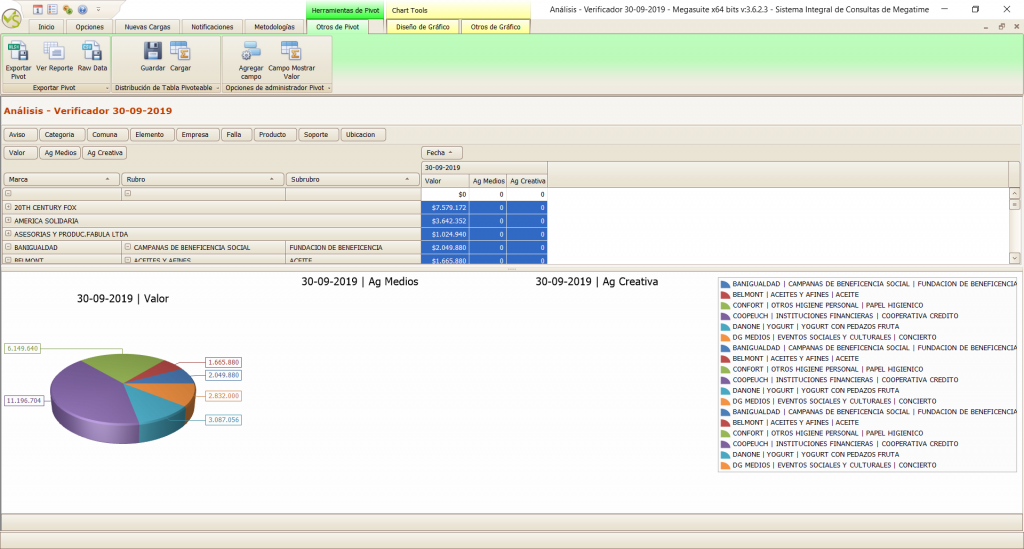Click the Falla field button
The height and width of the screenshot is (549, 1024).
(236, 134)
